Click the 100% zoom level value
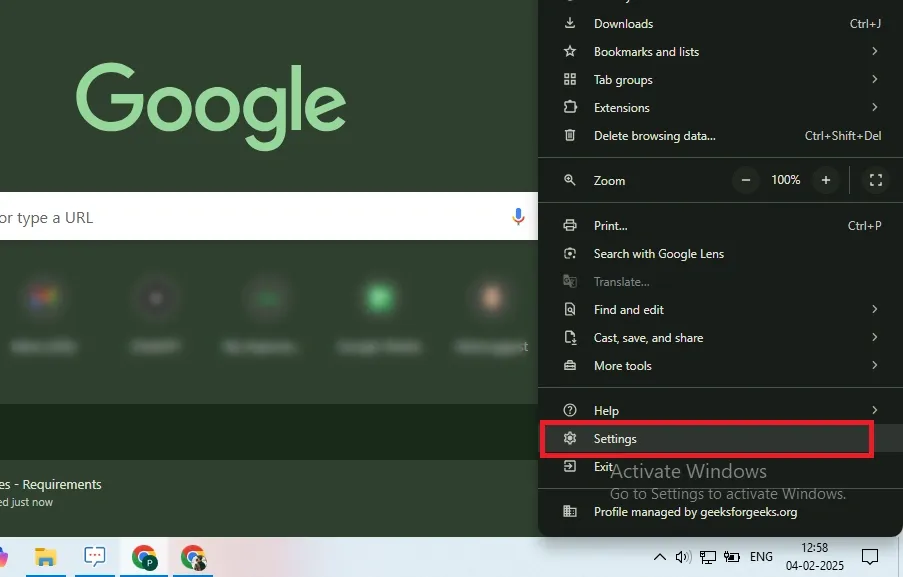This screenshot has height=577, width=903. 786,180
